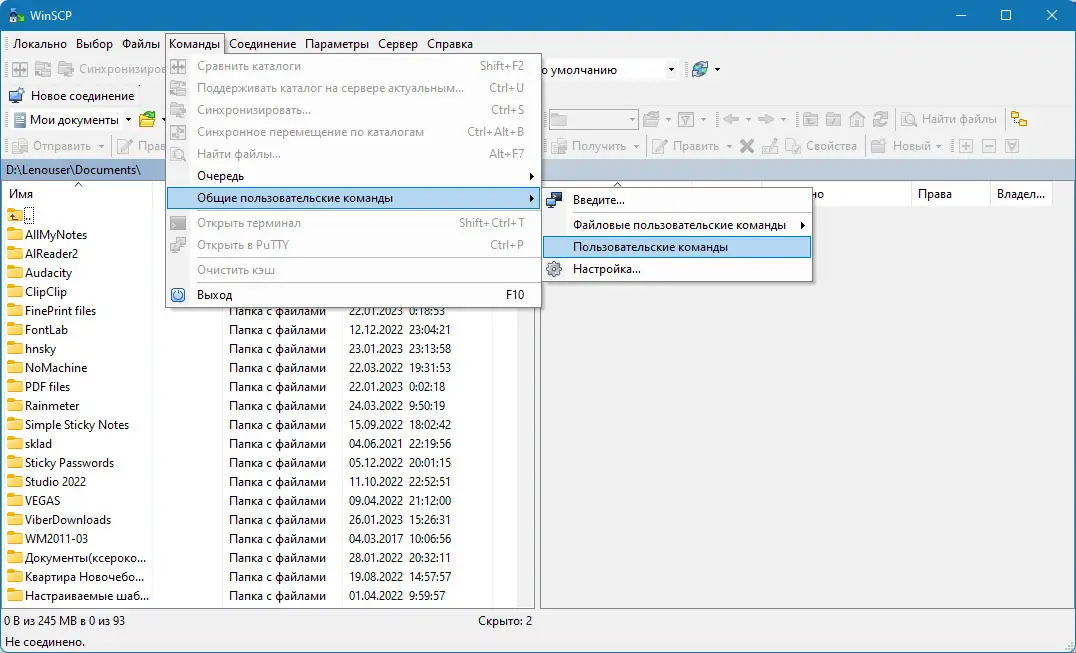Click the keep remote directory up-to-date toolbar icon
1076x653 pixels.
coord(43,69)
